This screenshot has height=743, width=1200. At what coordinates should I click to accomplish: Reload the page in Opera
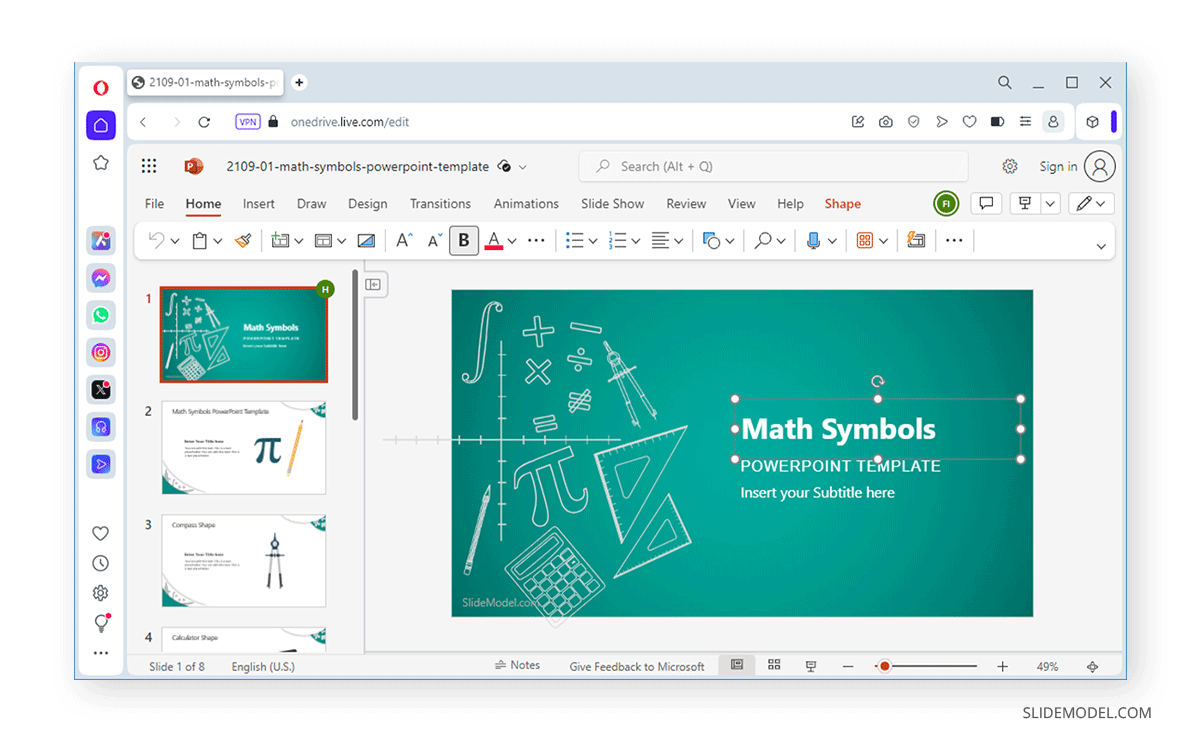(x=204, y=122)
